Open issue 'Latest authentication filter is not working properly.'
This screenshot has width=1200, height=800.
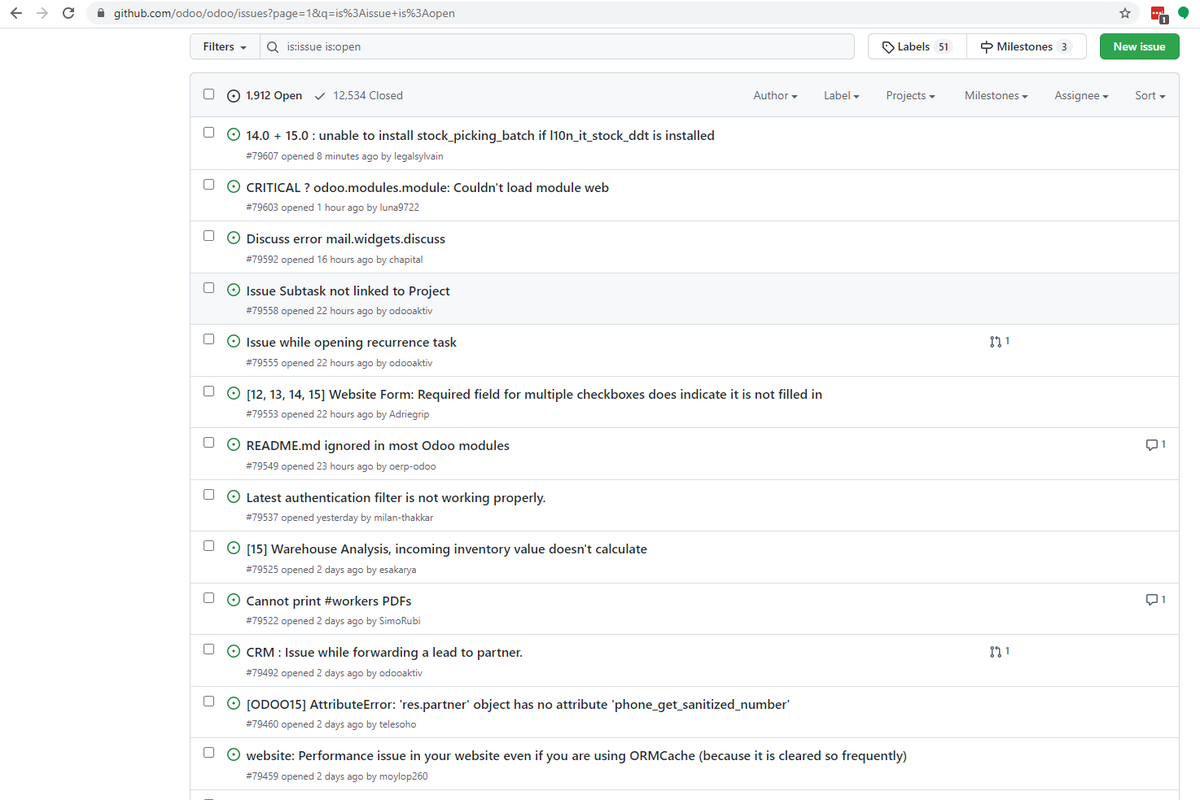396,497
